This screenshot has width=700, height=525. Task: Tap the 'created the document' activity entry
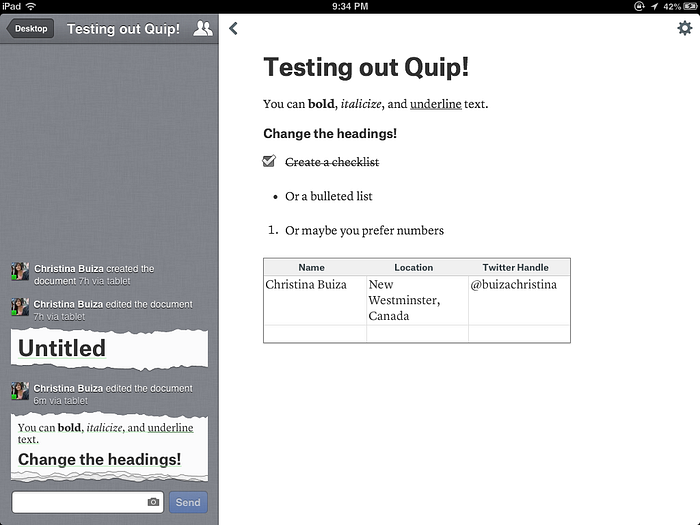(x=94, y=275)
